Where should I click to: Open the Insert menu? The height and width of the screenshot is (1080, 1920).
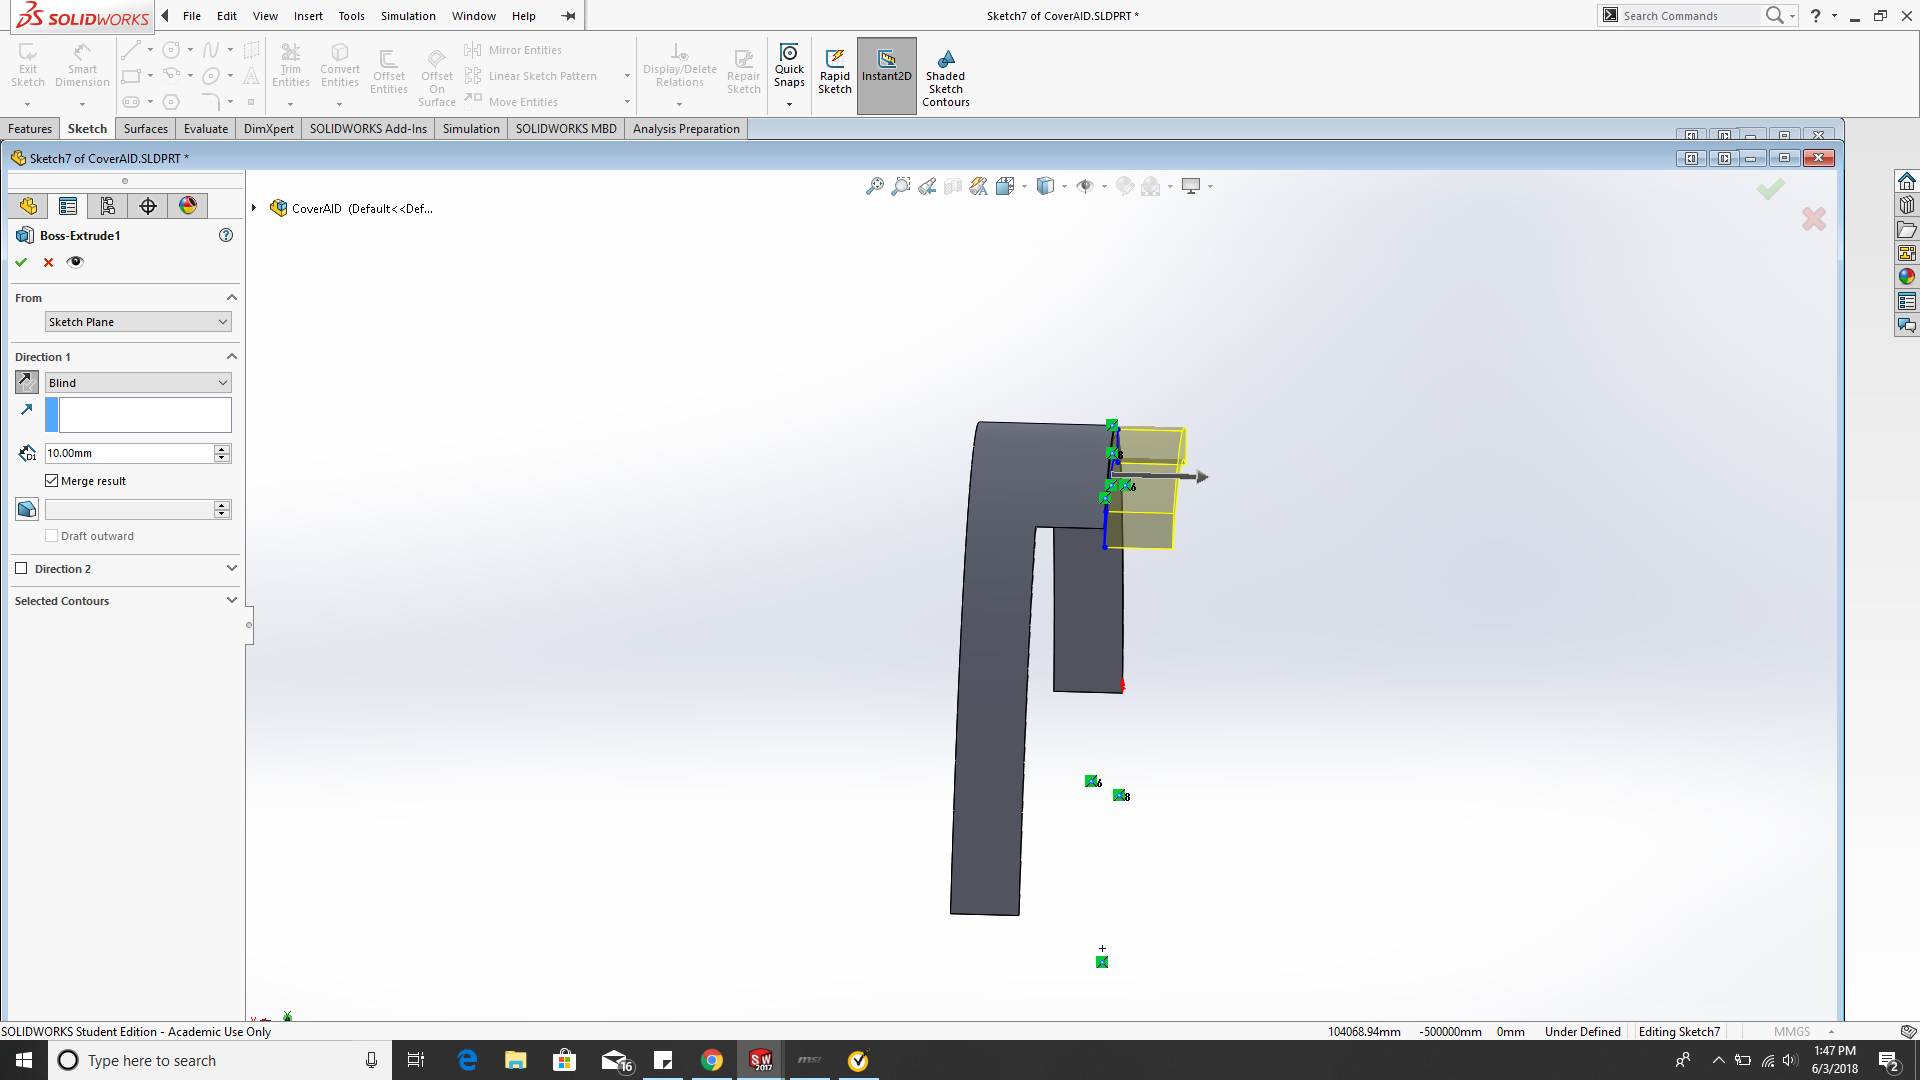[x=308, y=16]
